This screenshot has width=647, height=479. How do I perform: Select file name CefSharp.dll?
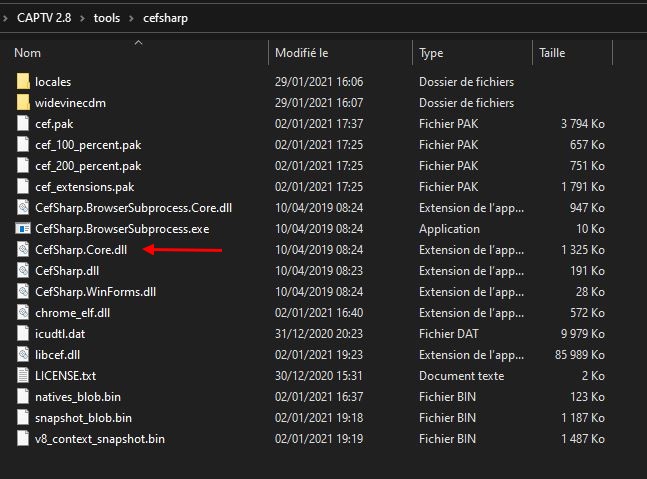67,271
